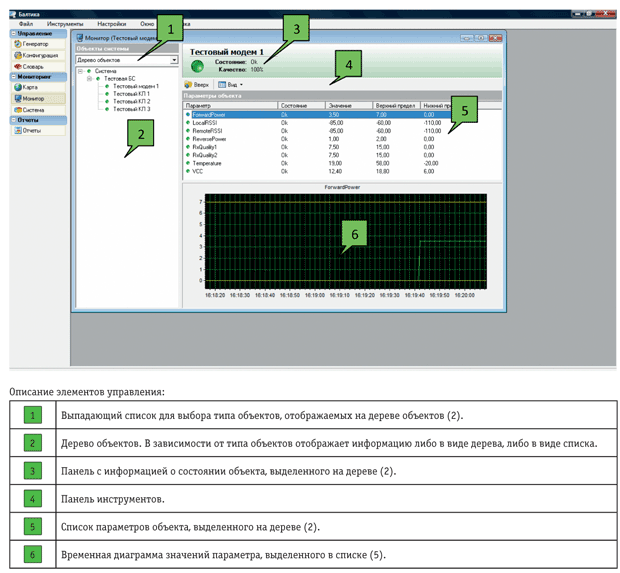Minimize the Монитор child window

(x=467, y=38)
